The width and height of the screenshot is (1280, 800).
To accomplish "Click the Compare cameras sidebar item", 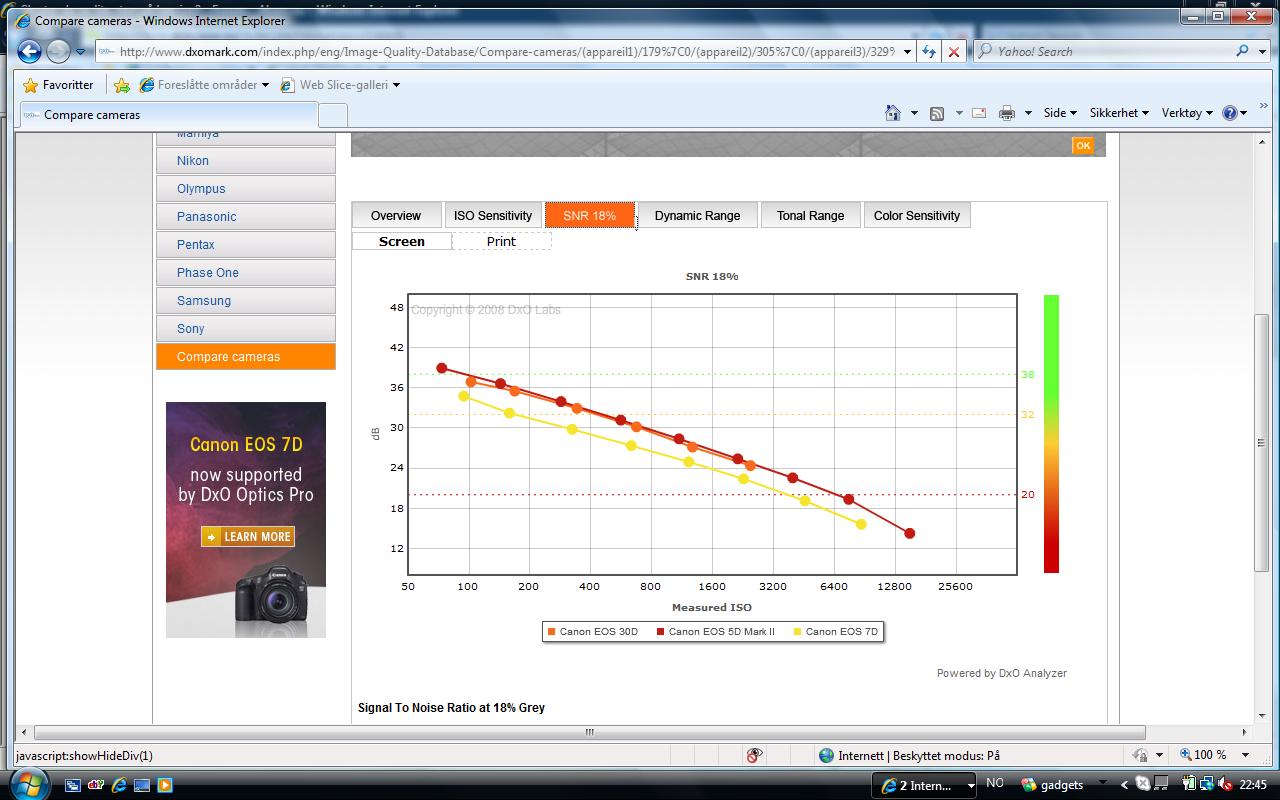I will [246, 357].
